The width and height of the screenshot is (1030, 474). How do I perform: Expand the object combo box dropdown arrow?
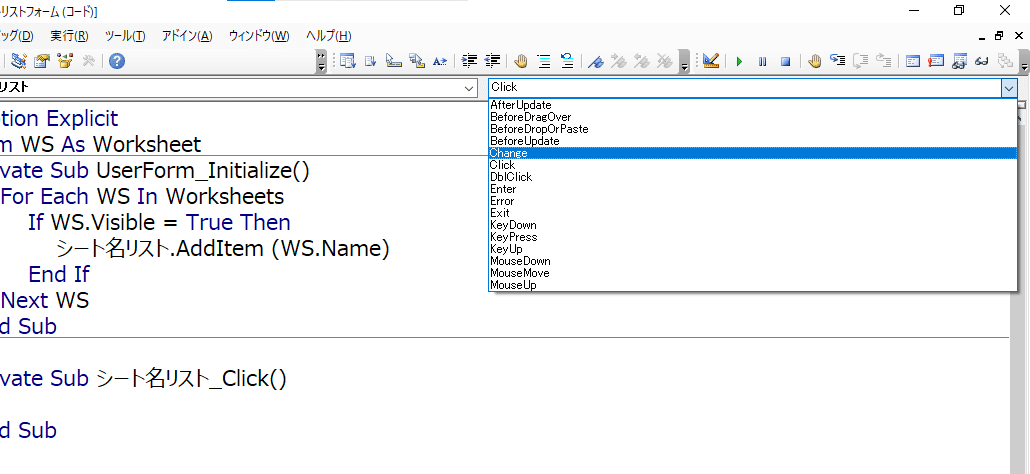[x=469, y=87]
